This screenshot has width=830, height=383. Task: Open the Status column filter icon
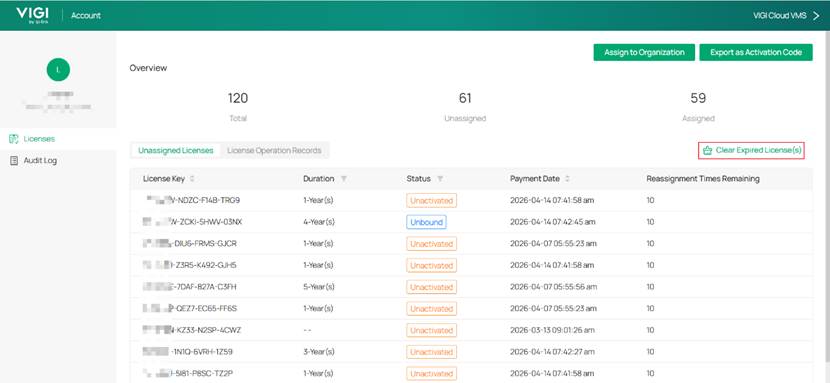440,179
